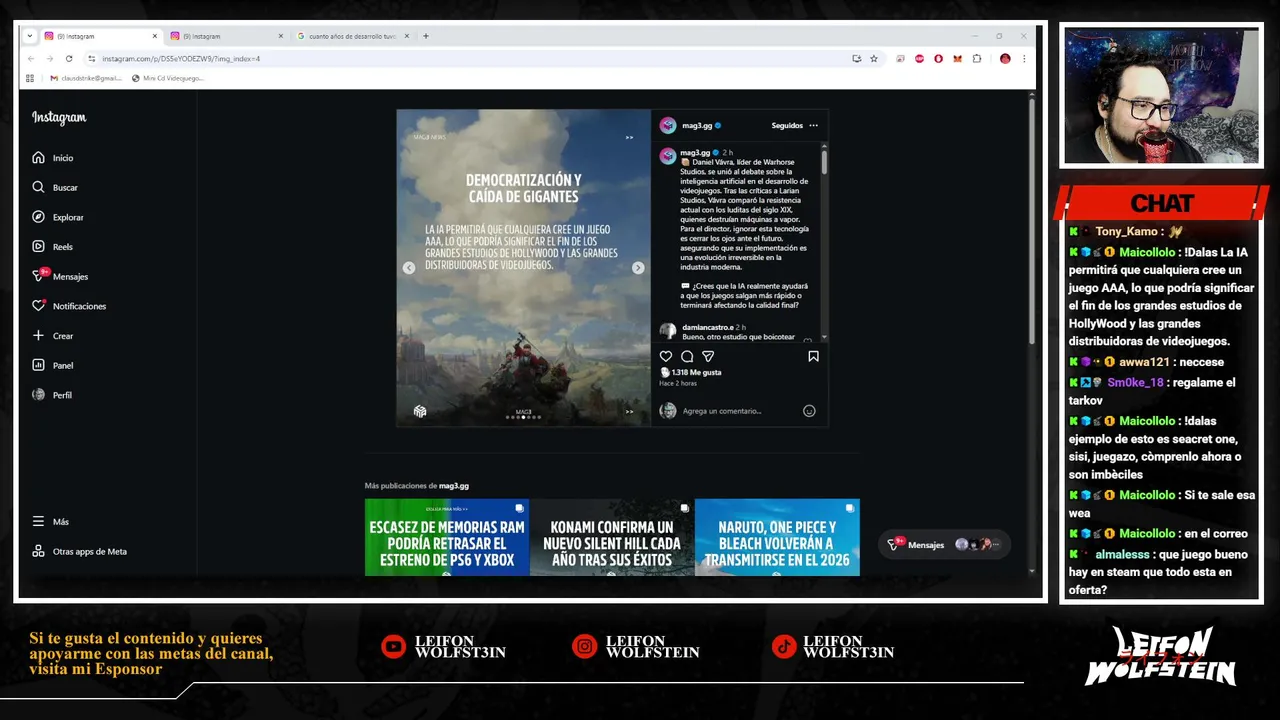This screenshot has width=1280, height=720.
Task: Open the site info icon in the address bar
Action: click(92, 59)
